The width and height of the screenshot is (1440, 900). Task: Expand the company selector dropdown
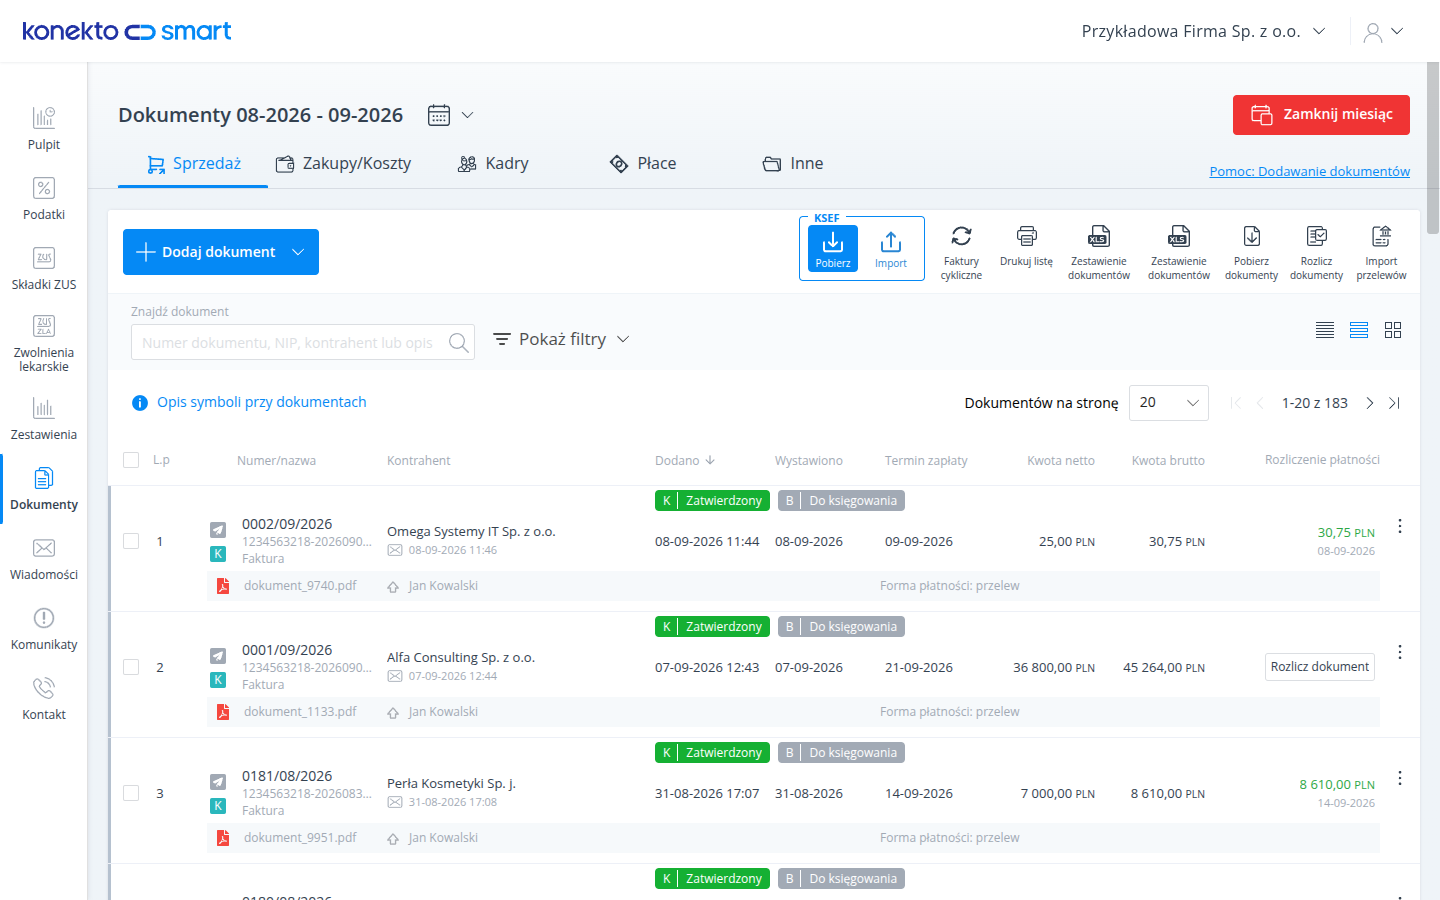pyautogui.click(x=1203, y=31)
